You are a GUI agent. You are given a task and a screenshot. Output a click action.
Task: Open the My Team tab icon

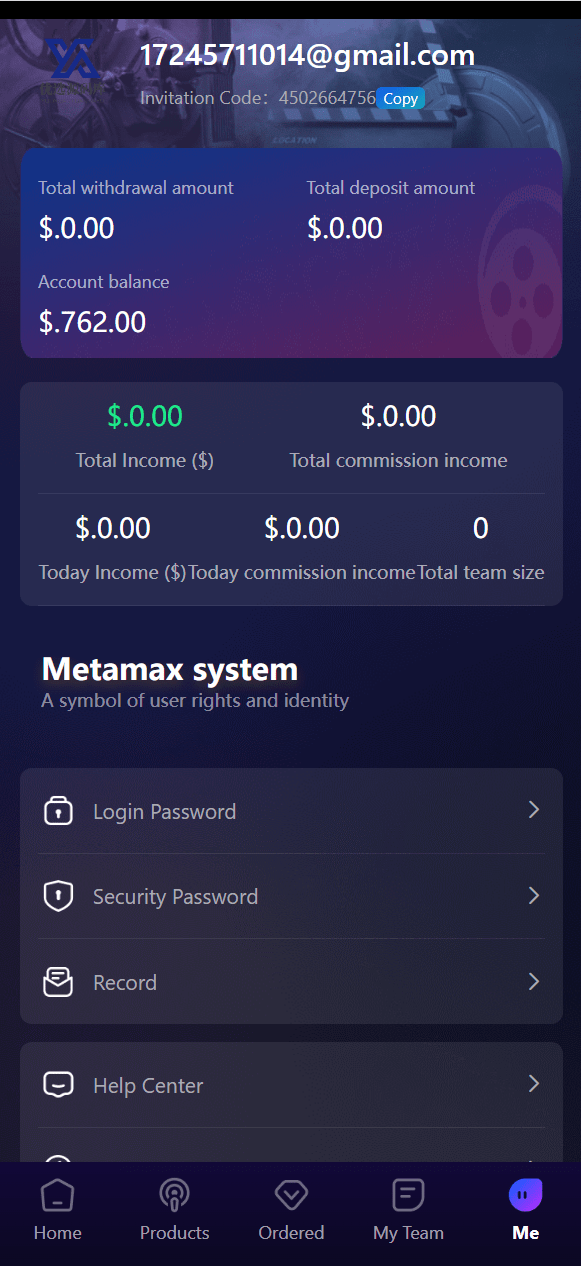408,1195
